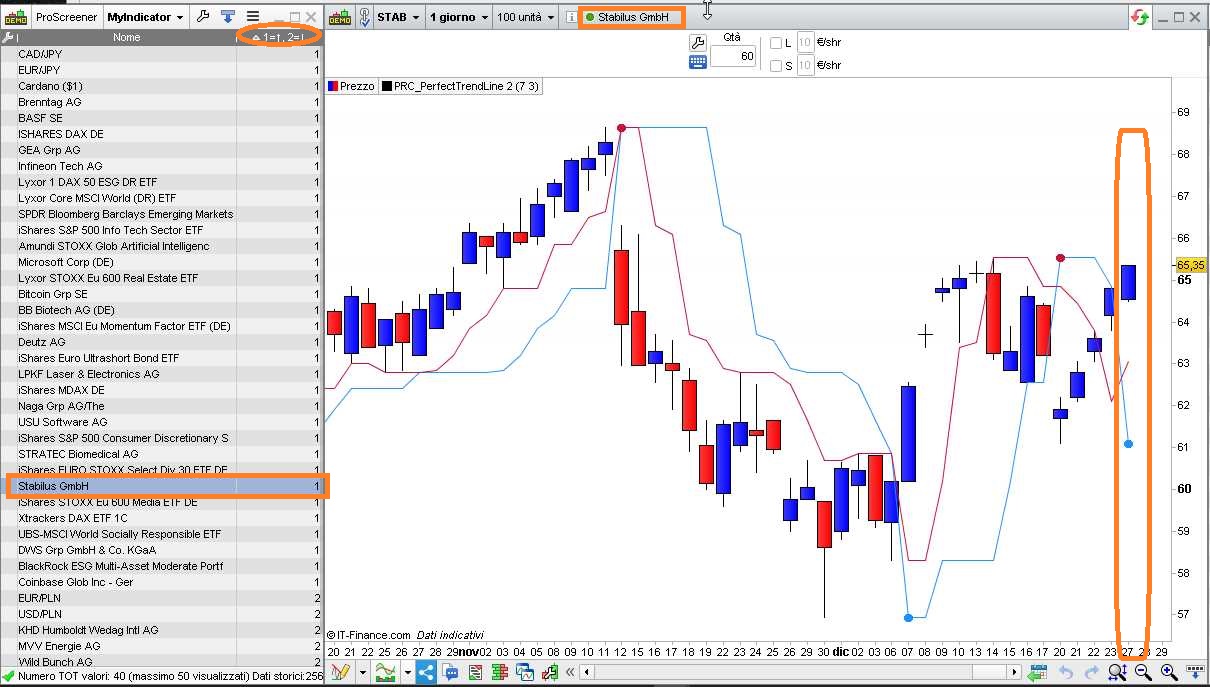
Task: Click the chart windows icon in bottom toolbar
Action: pos(525,672)
